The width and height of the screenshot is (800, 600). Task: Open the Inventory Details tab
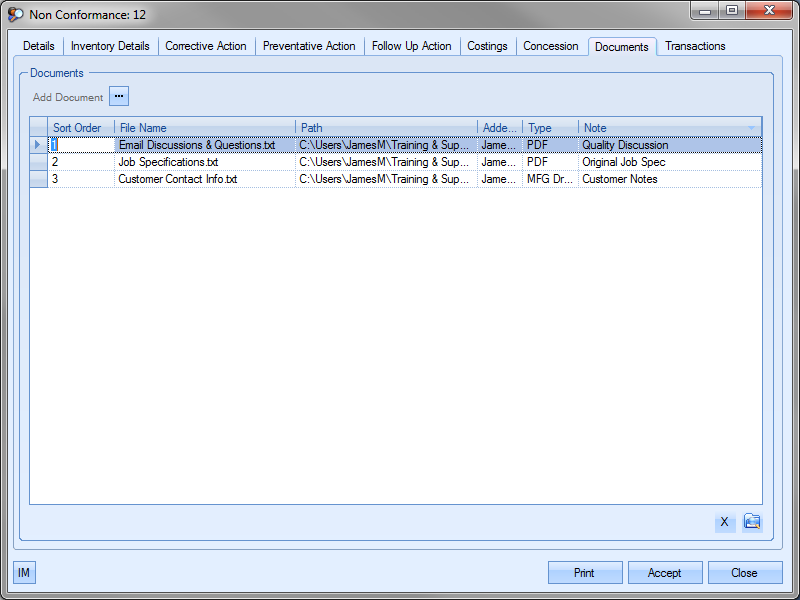(x=110, y=46)
